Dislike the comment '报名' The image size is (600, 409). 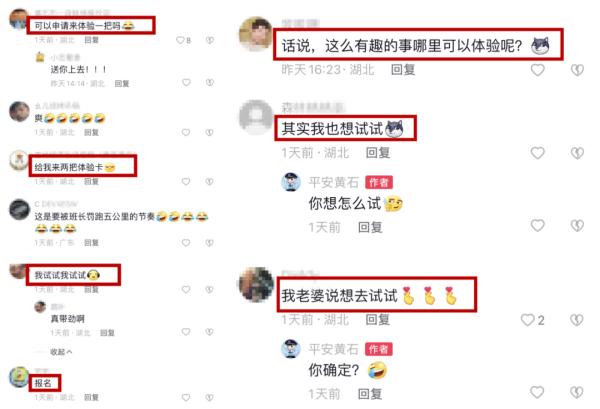pyautogui.click(x=209, y=398)
